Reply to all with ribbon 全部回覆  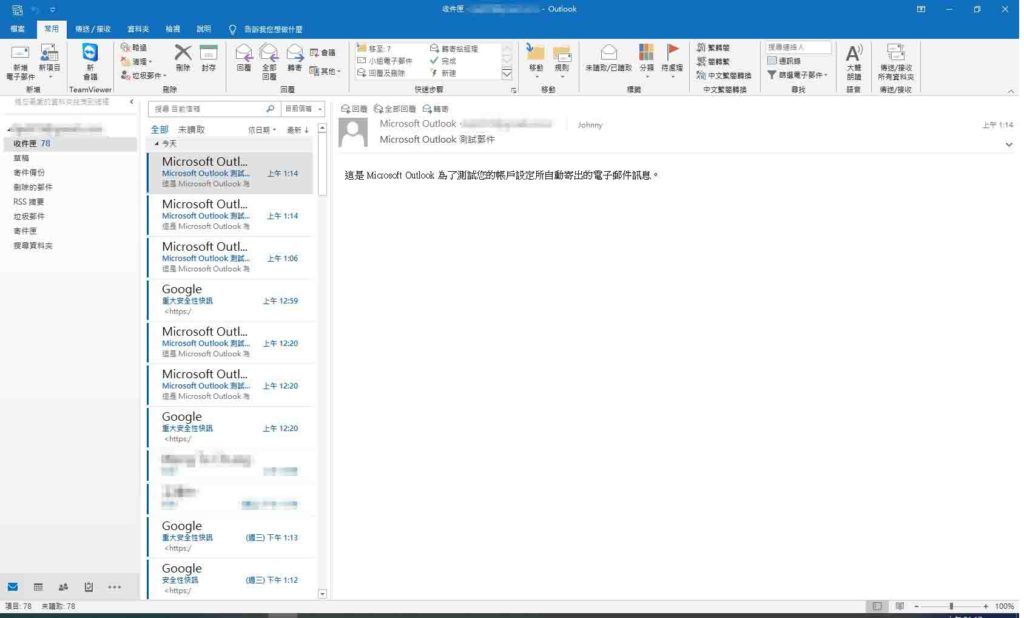(x=269, y=62)
